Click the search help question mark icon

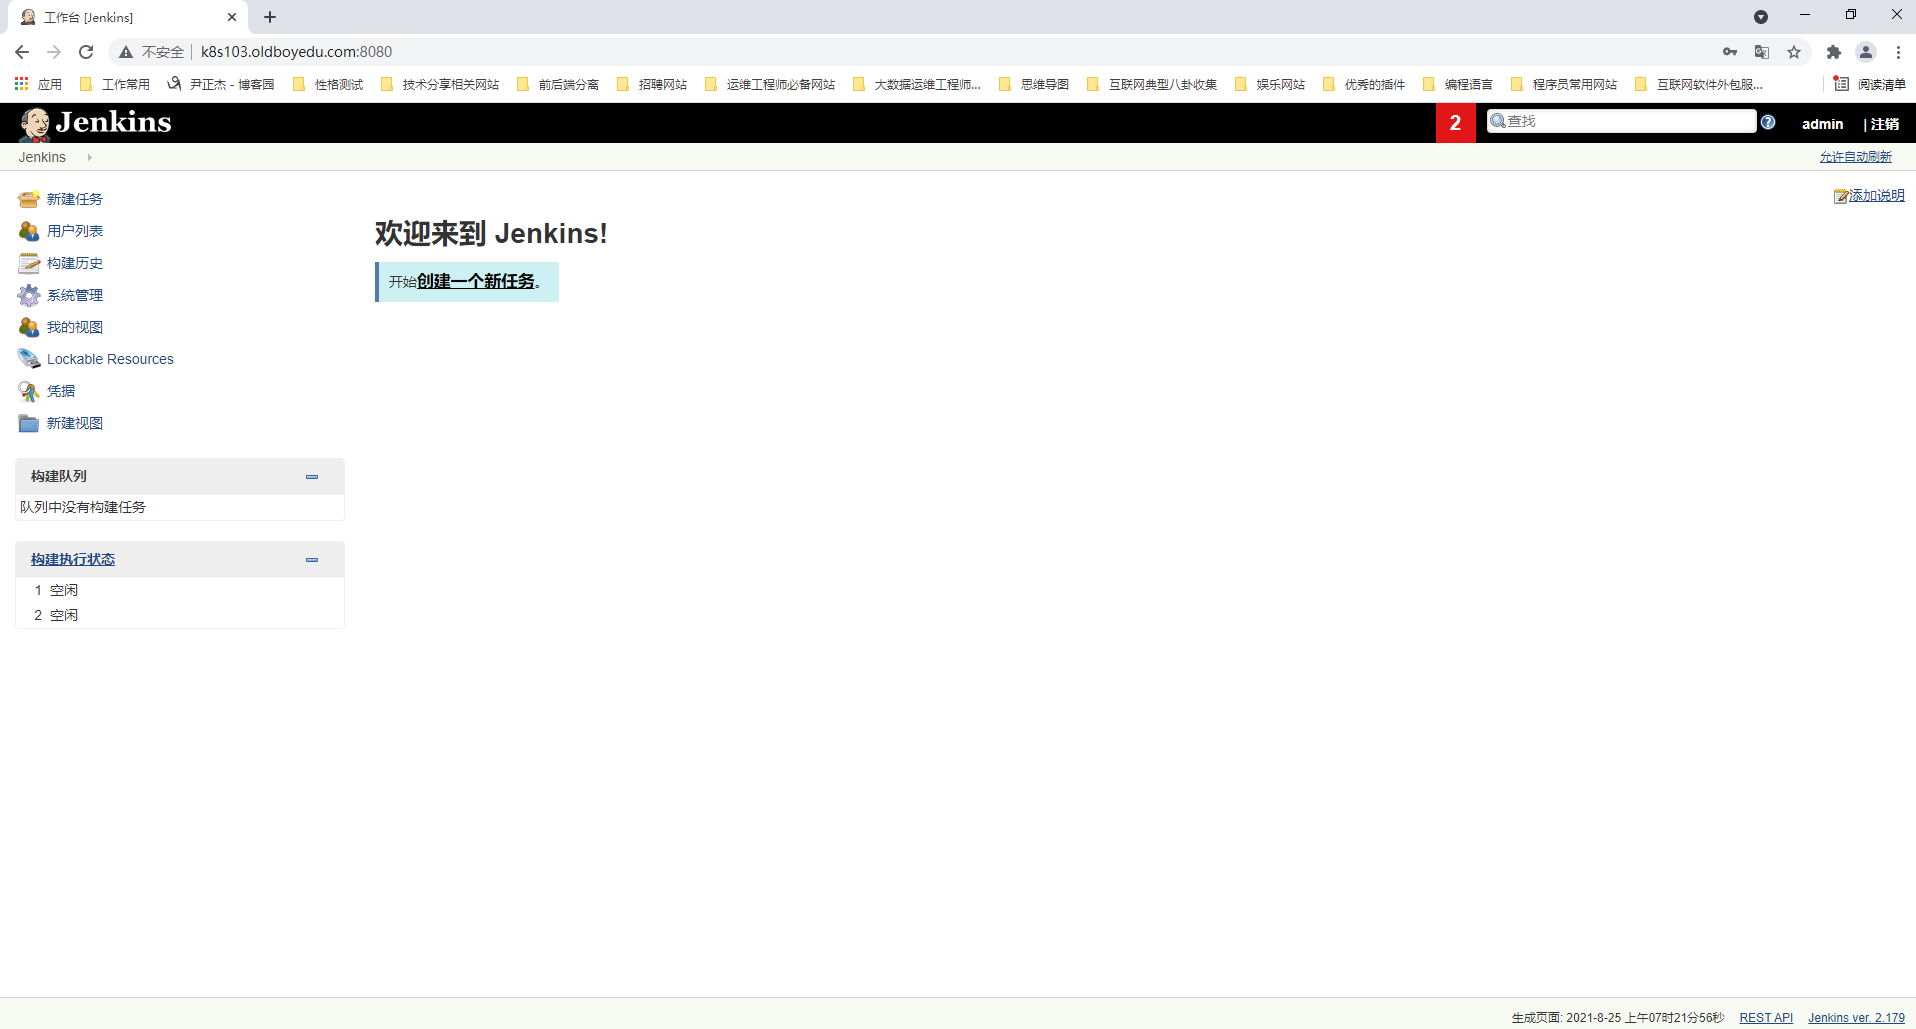[x=1768, y=122]
